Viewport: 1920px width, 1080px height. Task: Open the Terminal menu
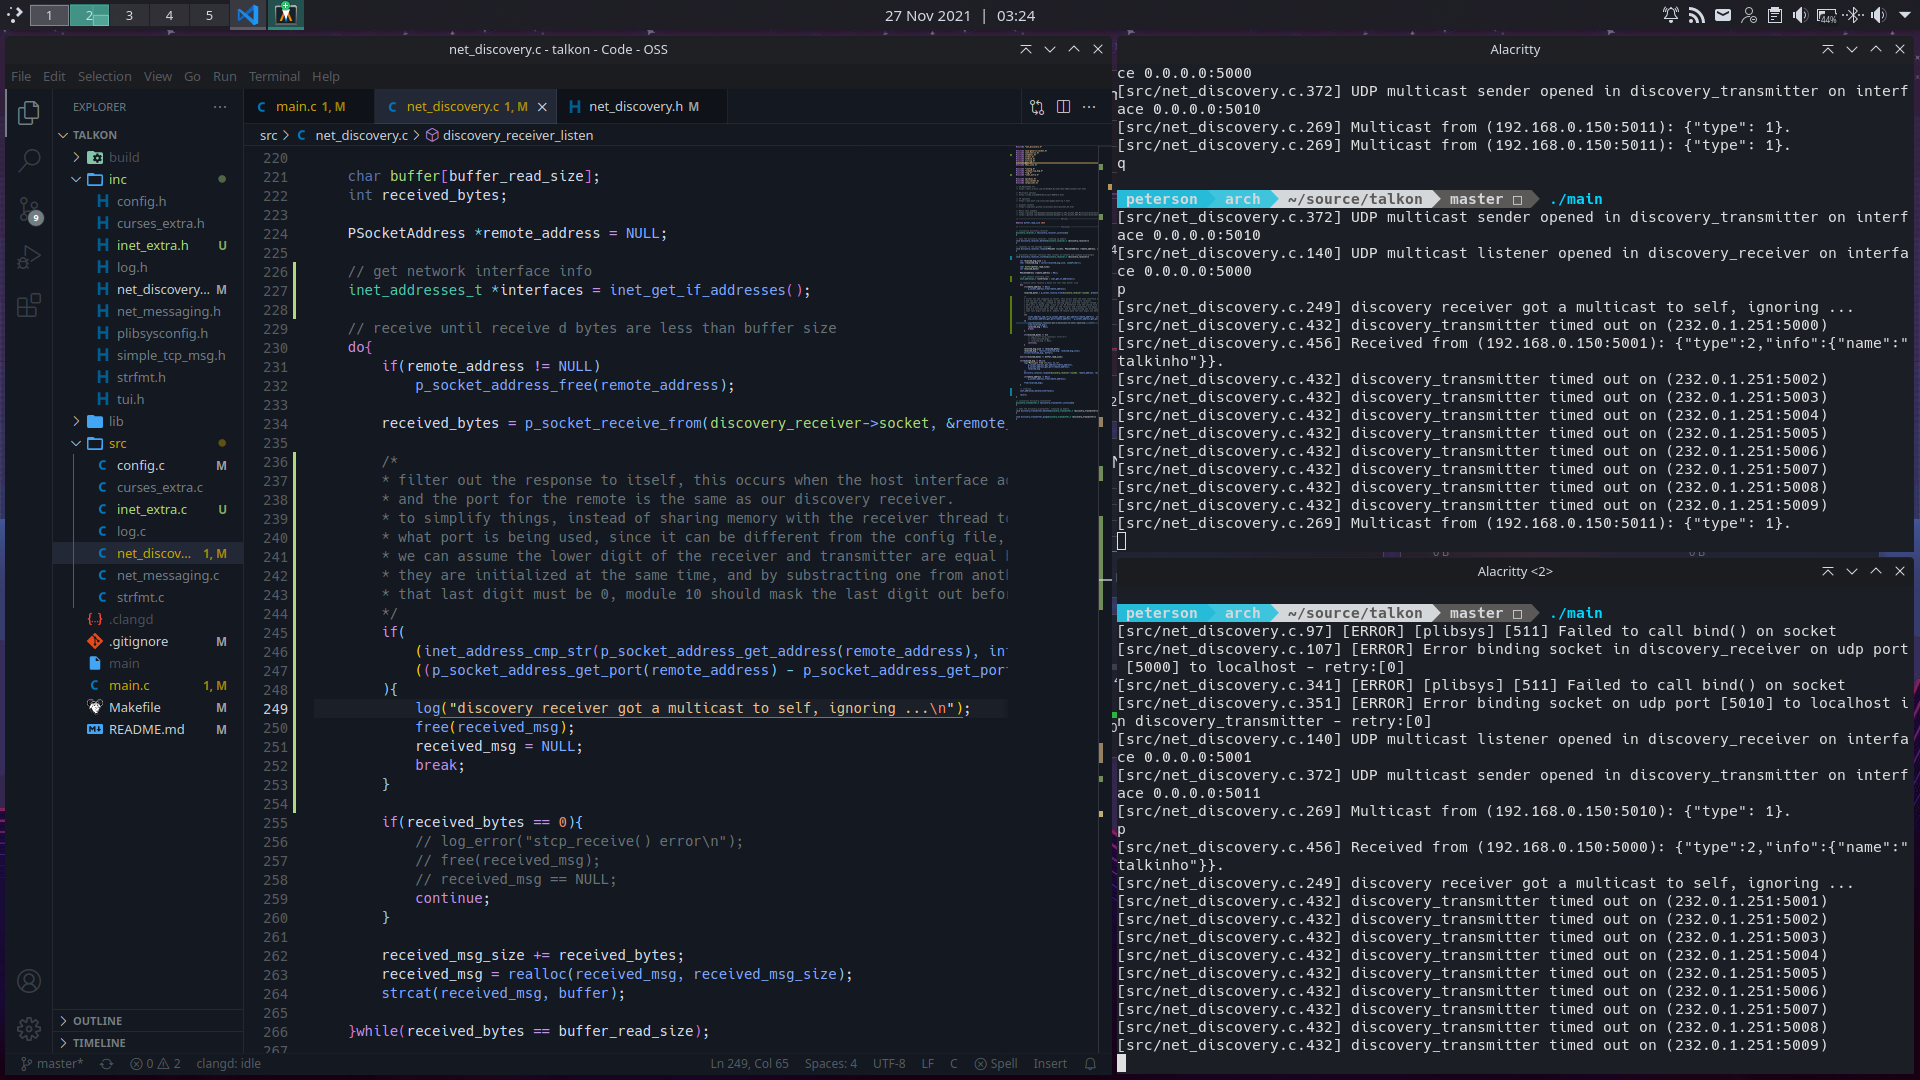[274, 76]
